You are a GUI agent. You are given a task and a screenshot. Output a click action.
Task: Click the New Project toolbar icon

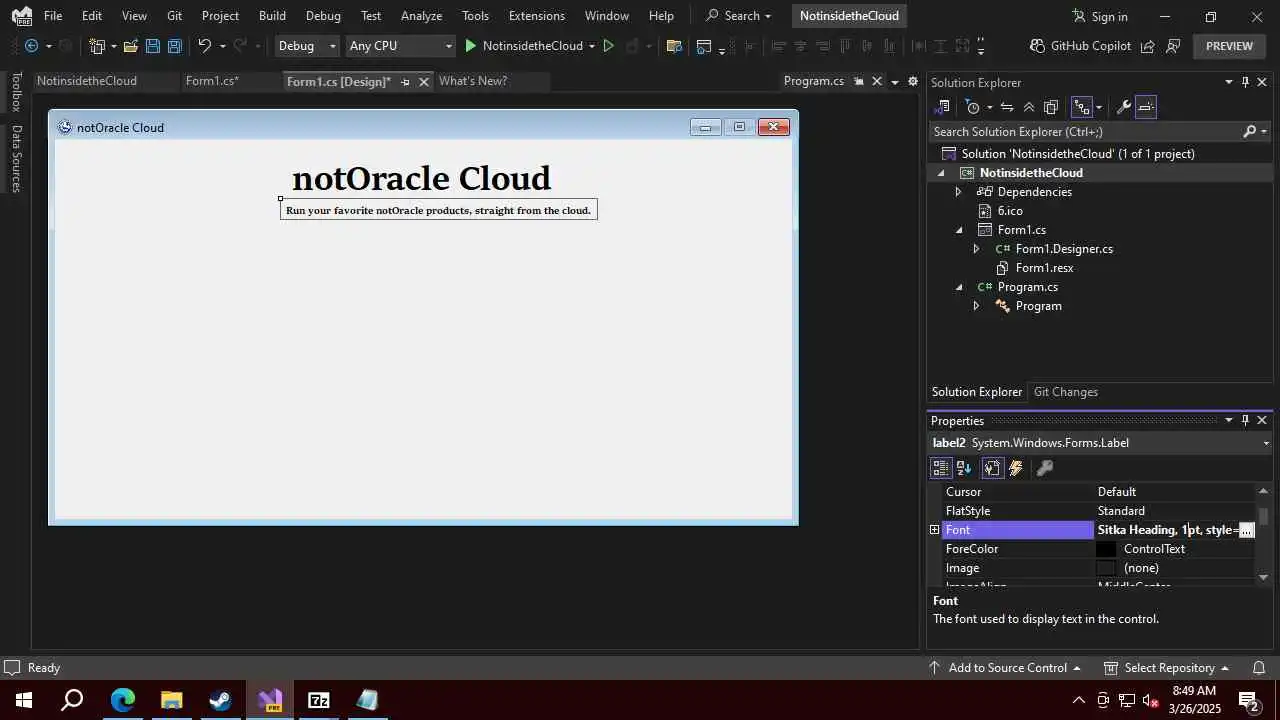(97, 46)
